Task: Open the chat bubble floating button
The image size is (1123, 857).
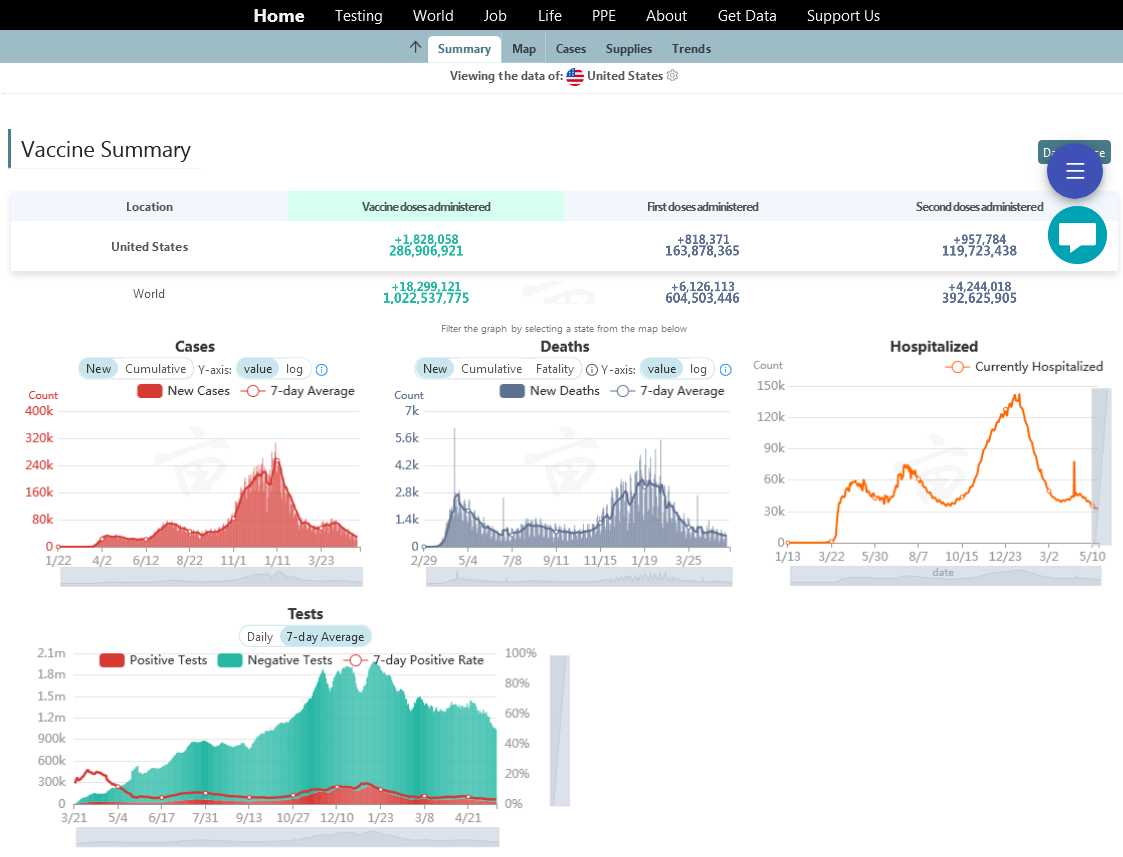Action: pos(1077,236)
